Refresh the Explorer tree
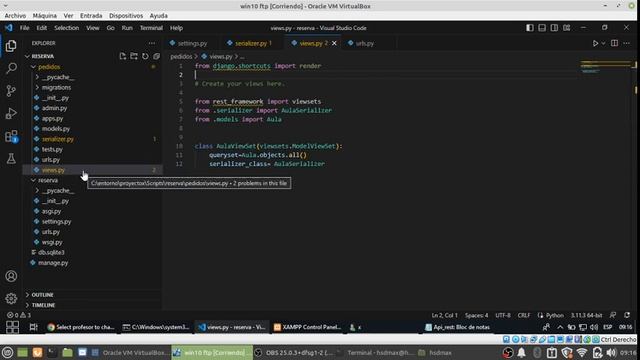640x360 pixels. point(145,56)
